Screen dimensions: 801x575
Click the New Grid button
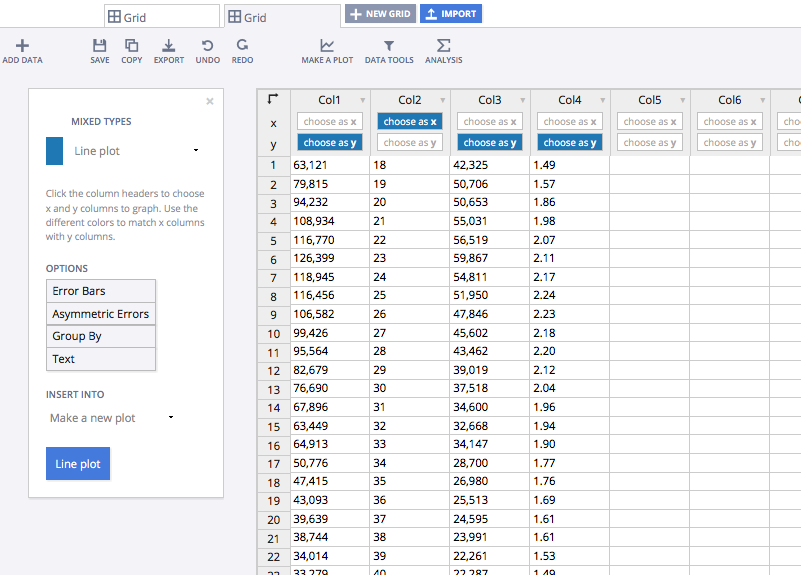(380, 14)
